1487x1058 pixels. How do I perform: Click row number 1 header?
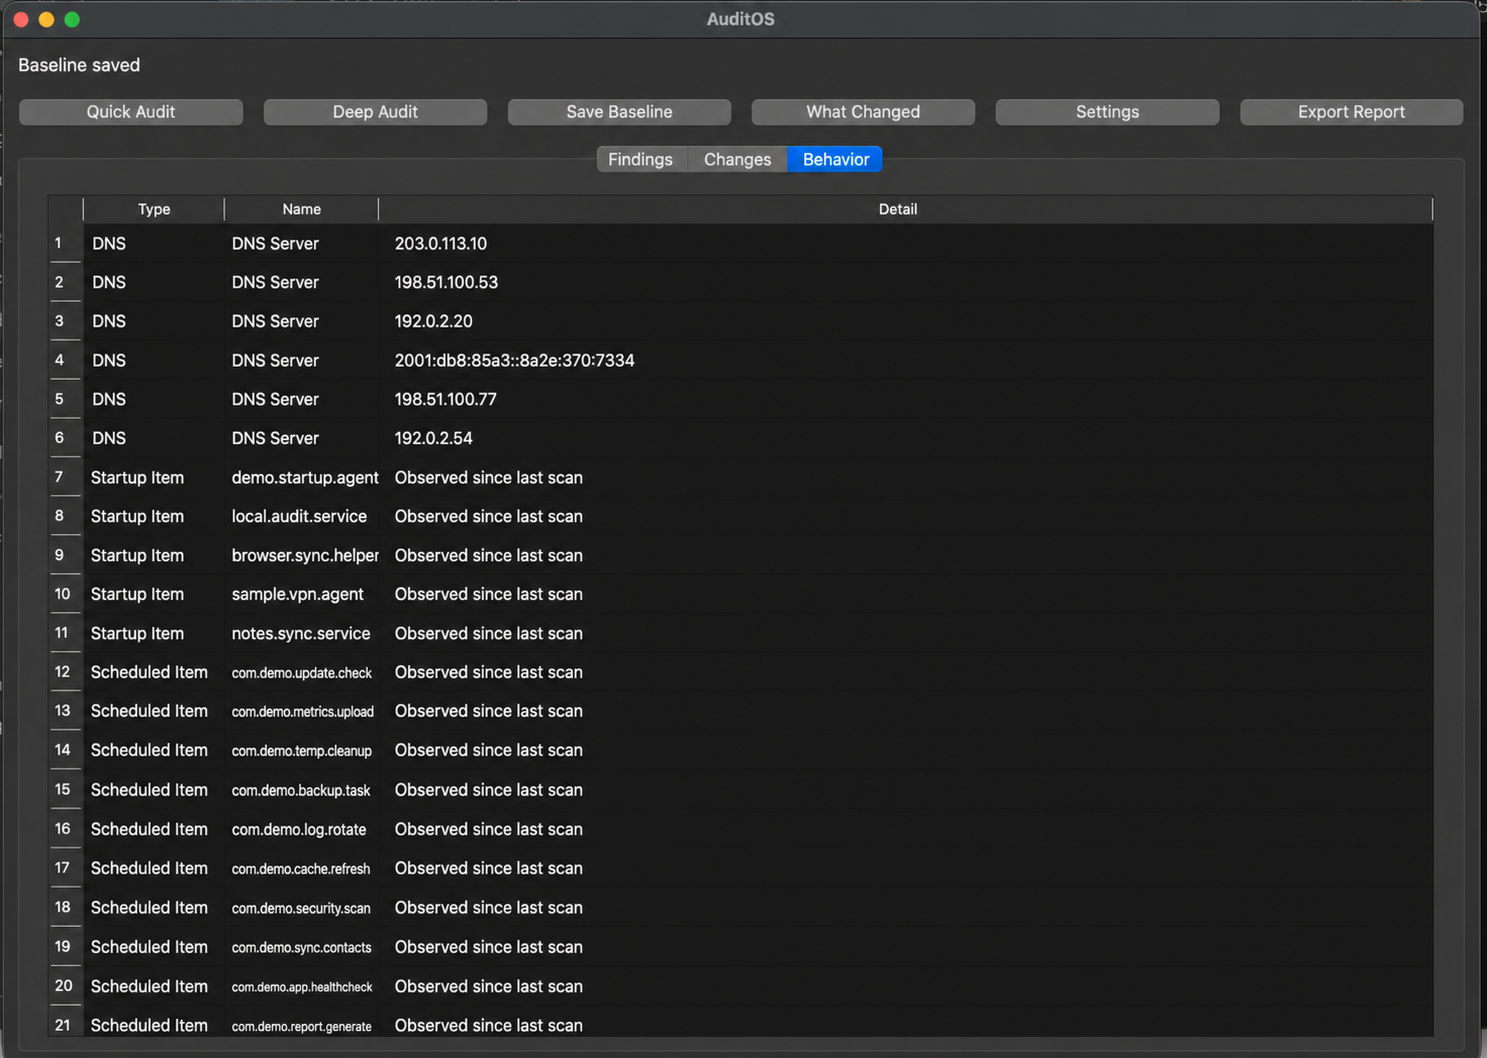point(65,244)
